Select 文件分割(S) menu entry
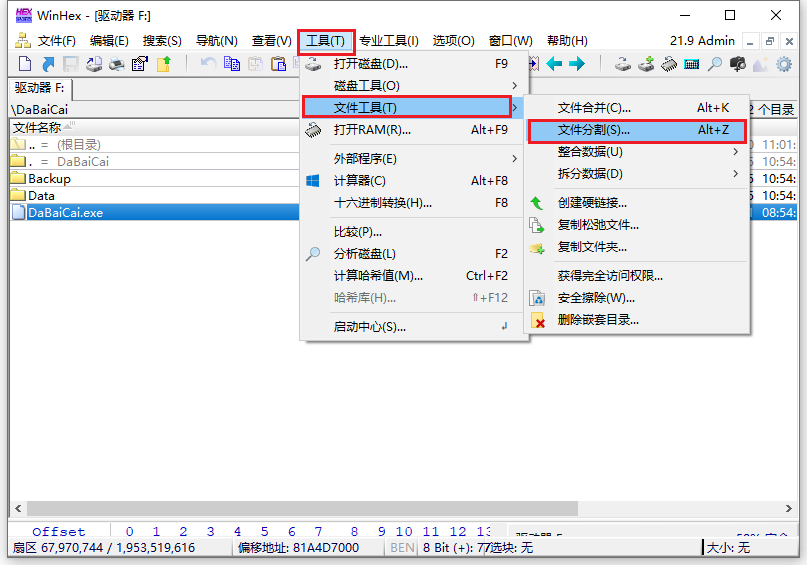This screenshot has height=565, width=807. pyautogui.click(x=637, y=130)
